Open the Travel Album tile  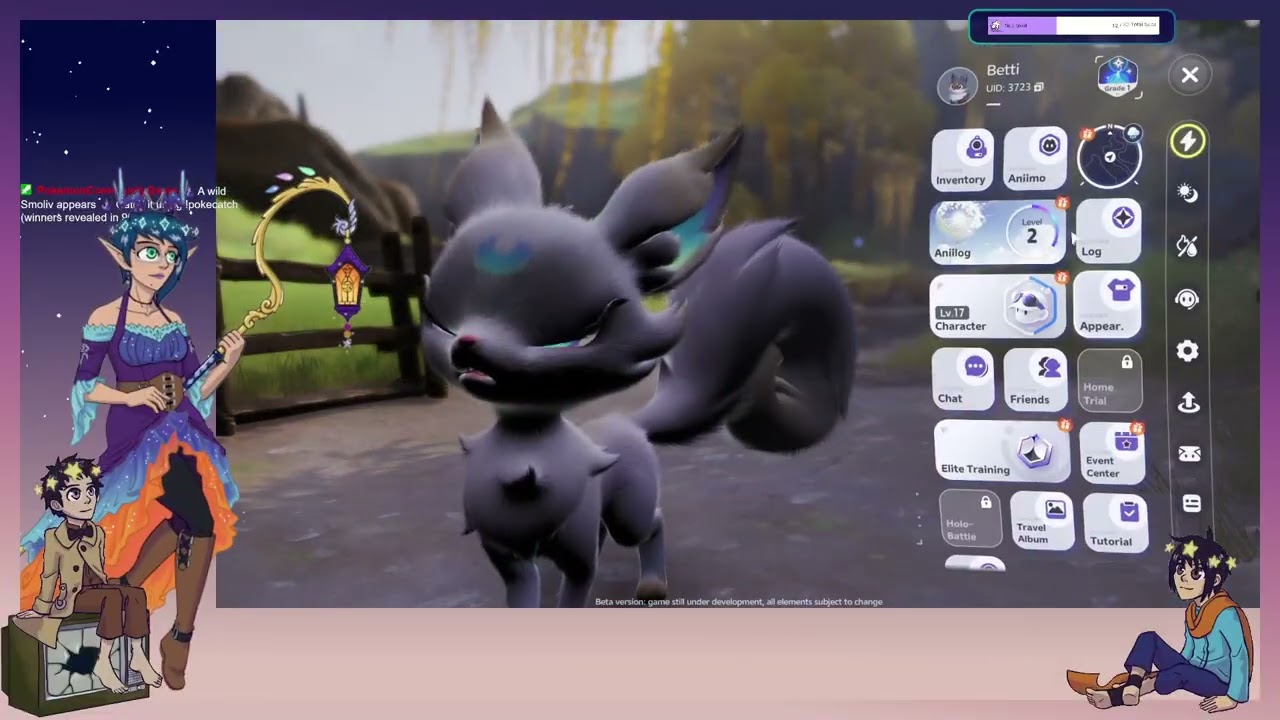pyautogui.click(x=1042, y=521)
